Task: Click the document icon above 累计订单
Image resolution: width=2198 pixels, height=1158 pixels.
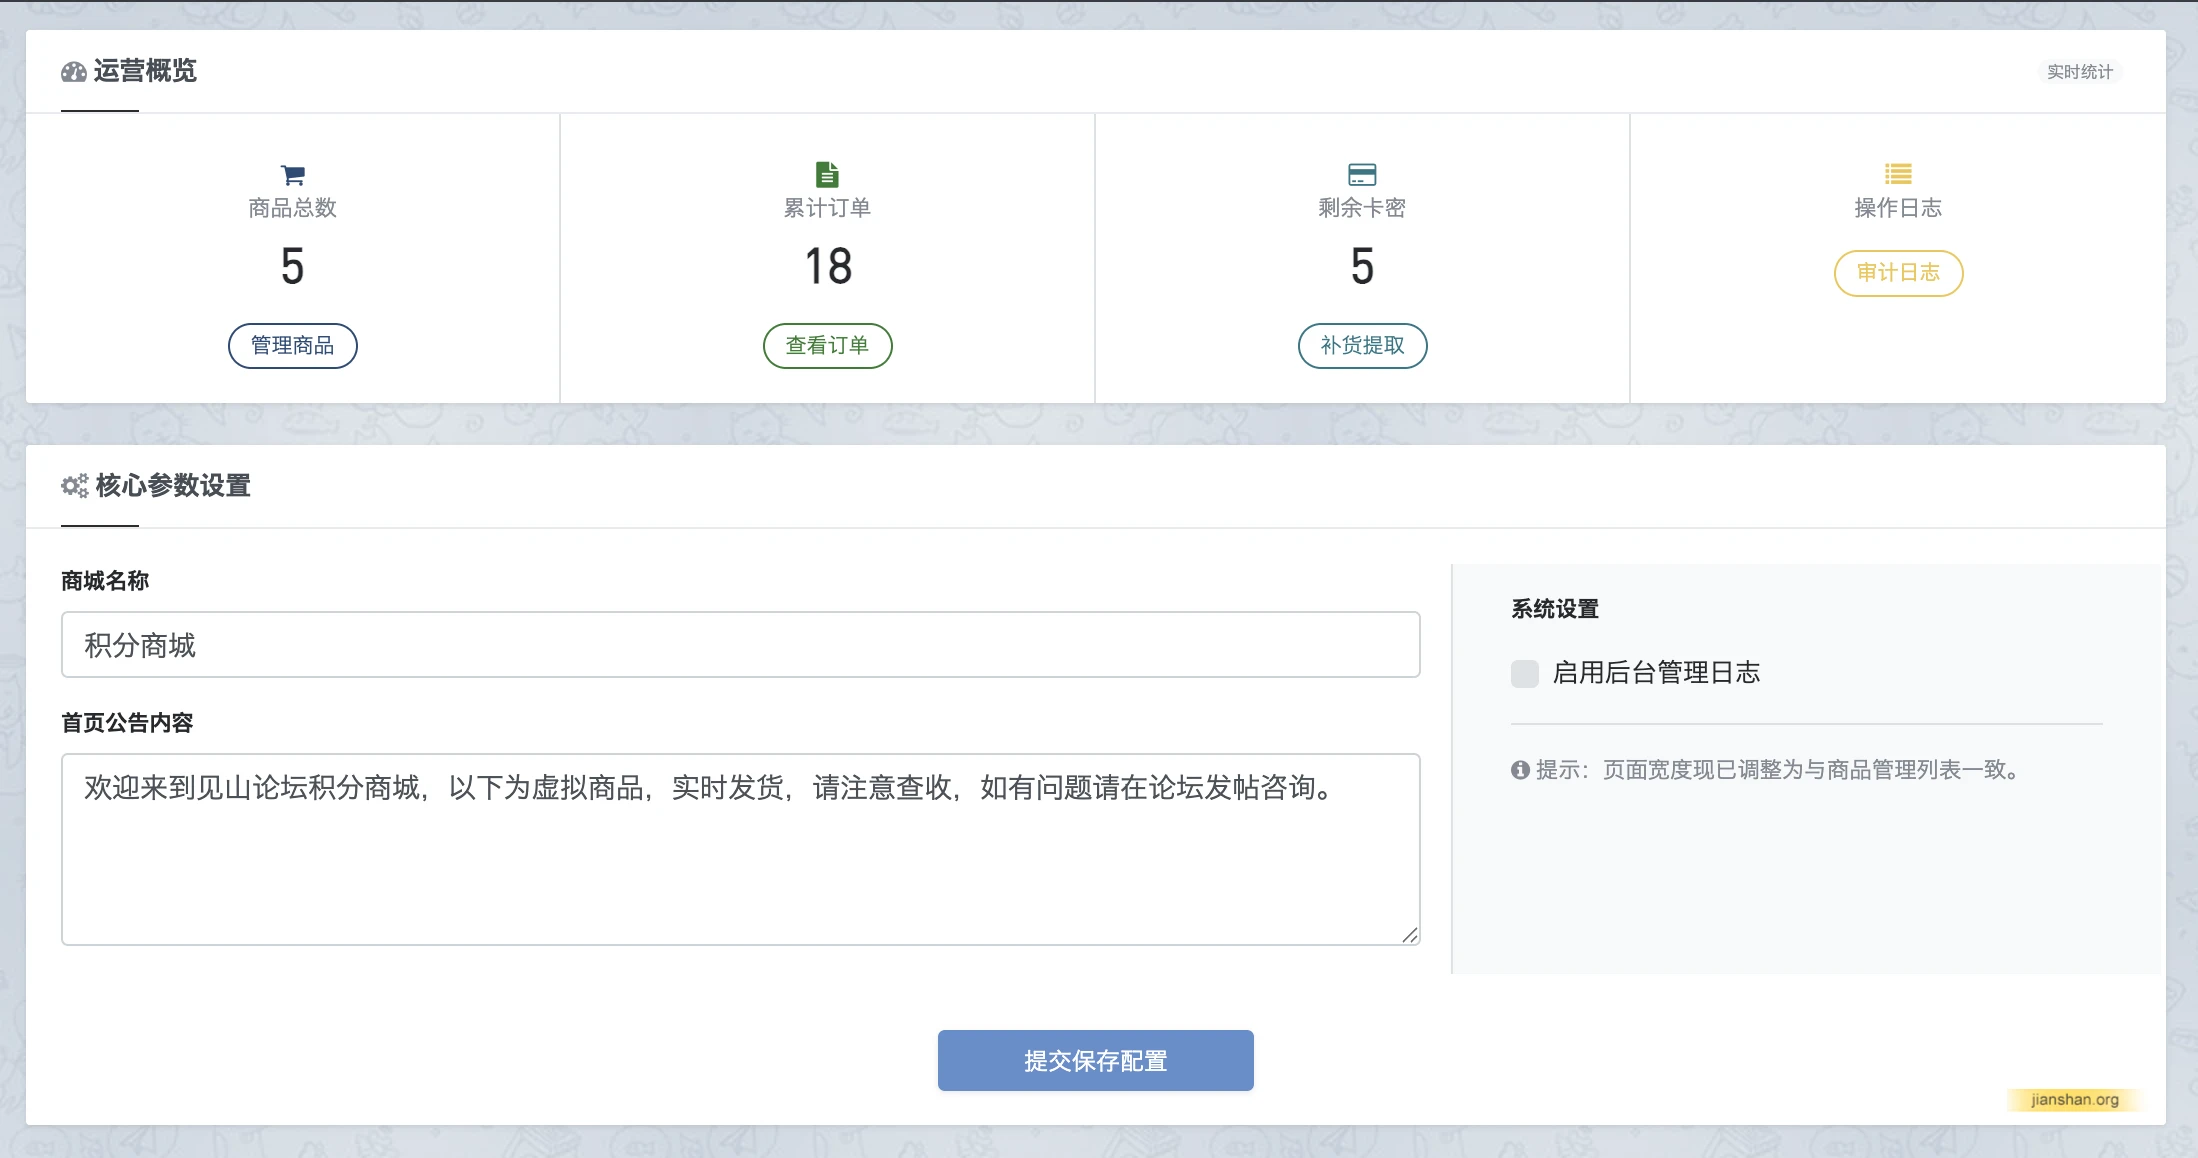Action: point(827,174)
